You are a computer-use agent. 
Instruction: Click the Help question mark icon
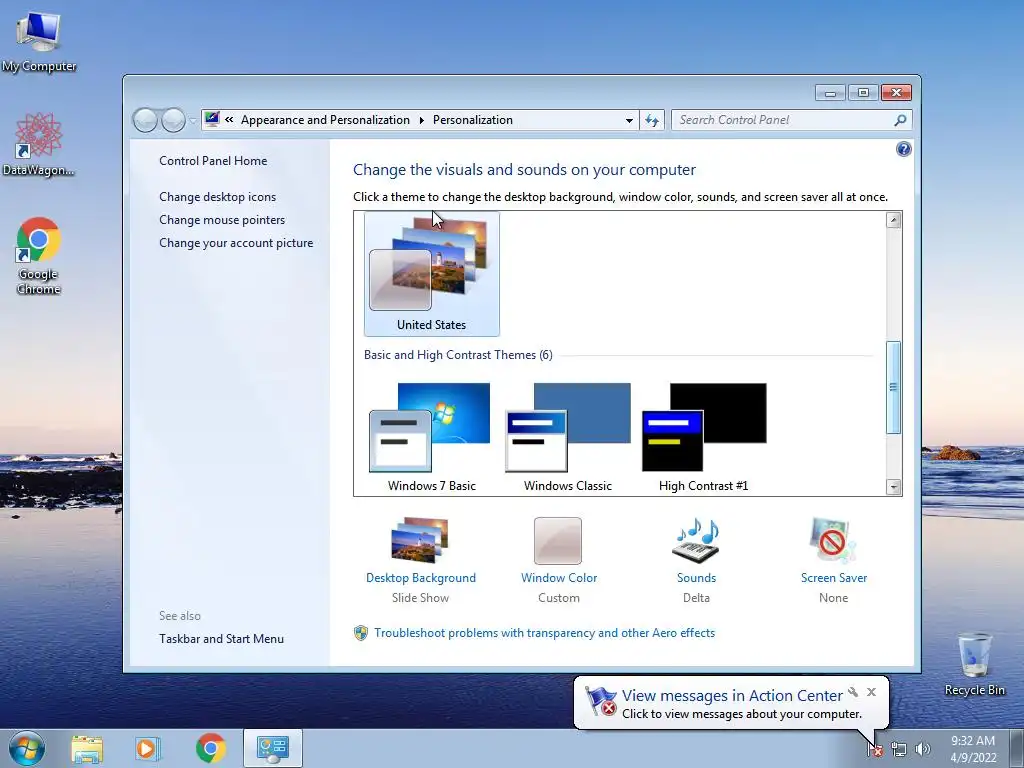[903, 150]
